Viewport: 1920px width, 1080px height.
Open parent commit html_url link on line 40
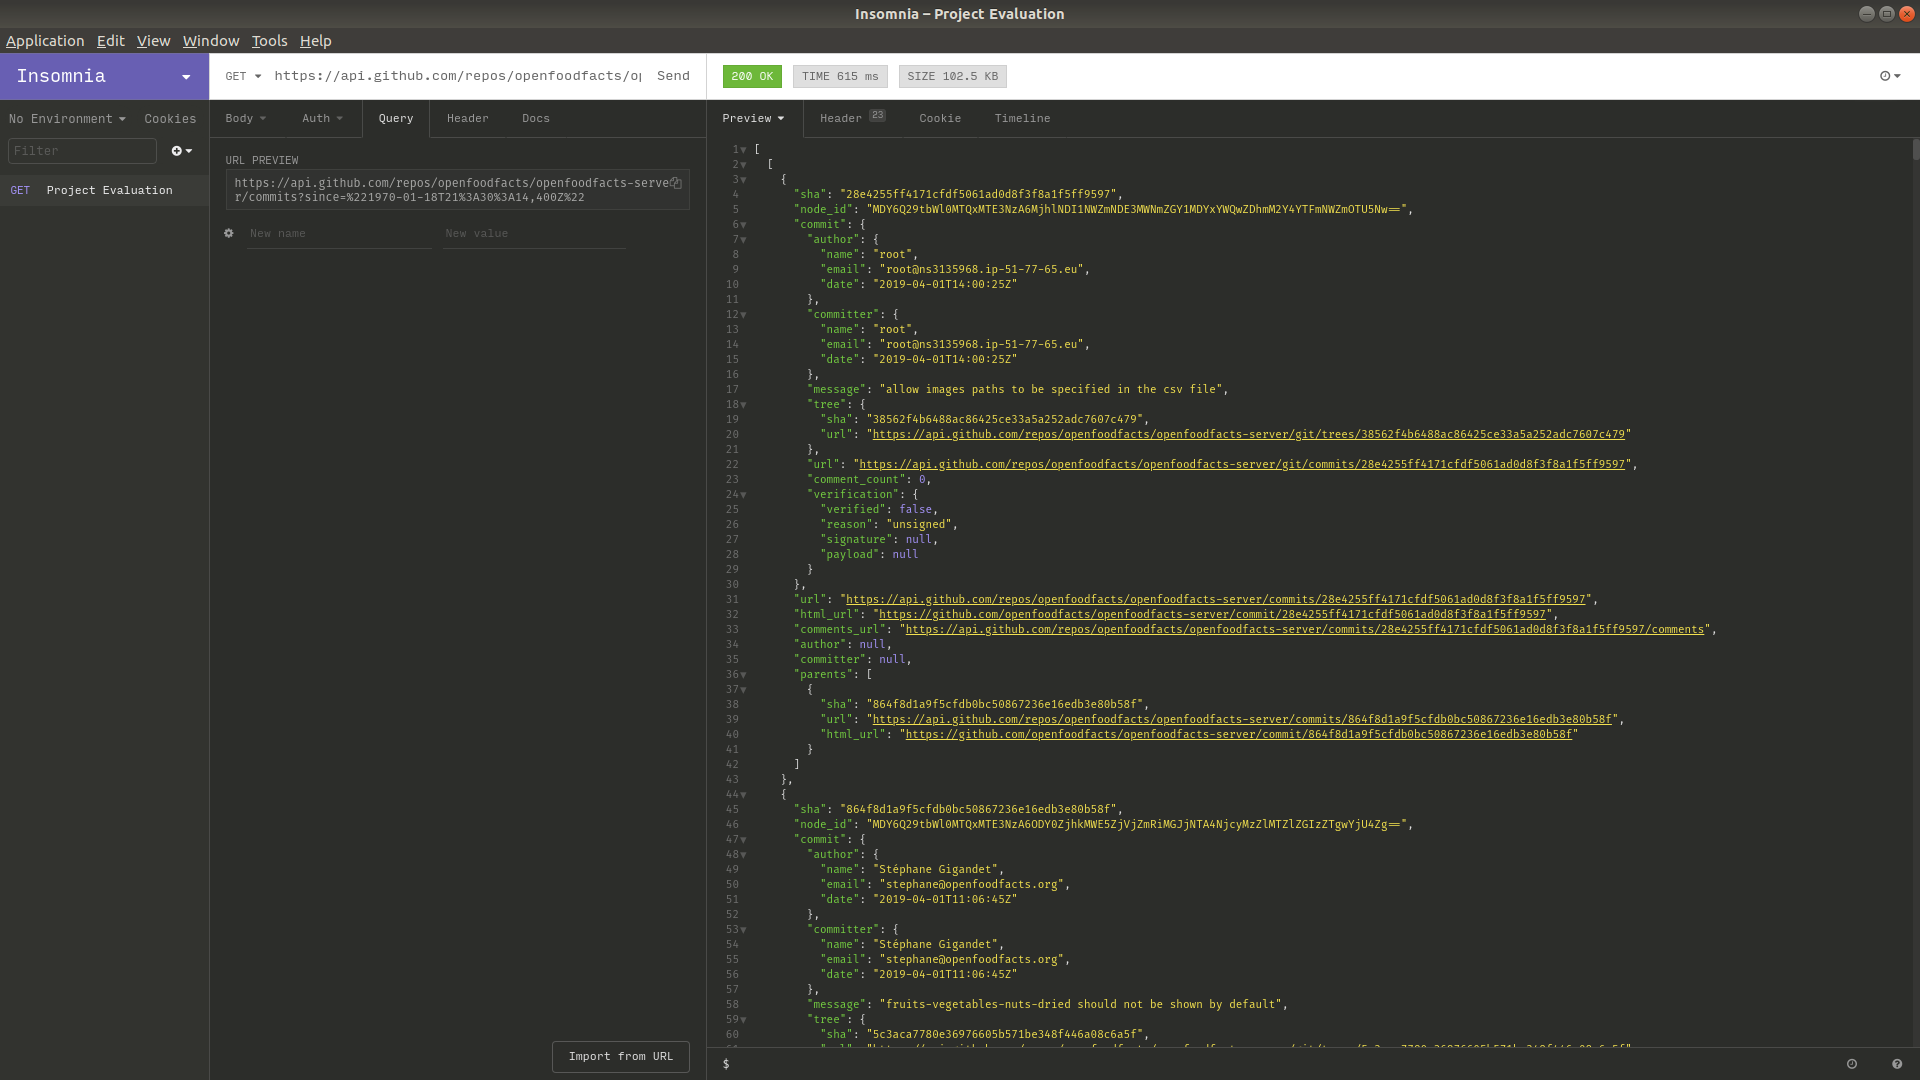[x=1238, y=734]
